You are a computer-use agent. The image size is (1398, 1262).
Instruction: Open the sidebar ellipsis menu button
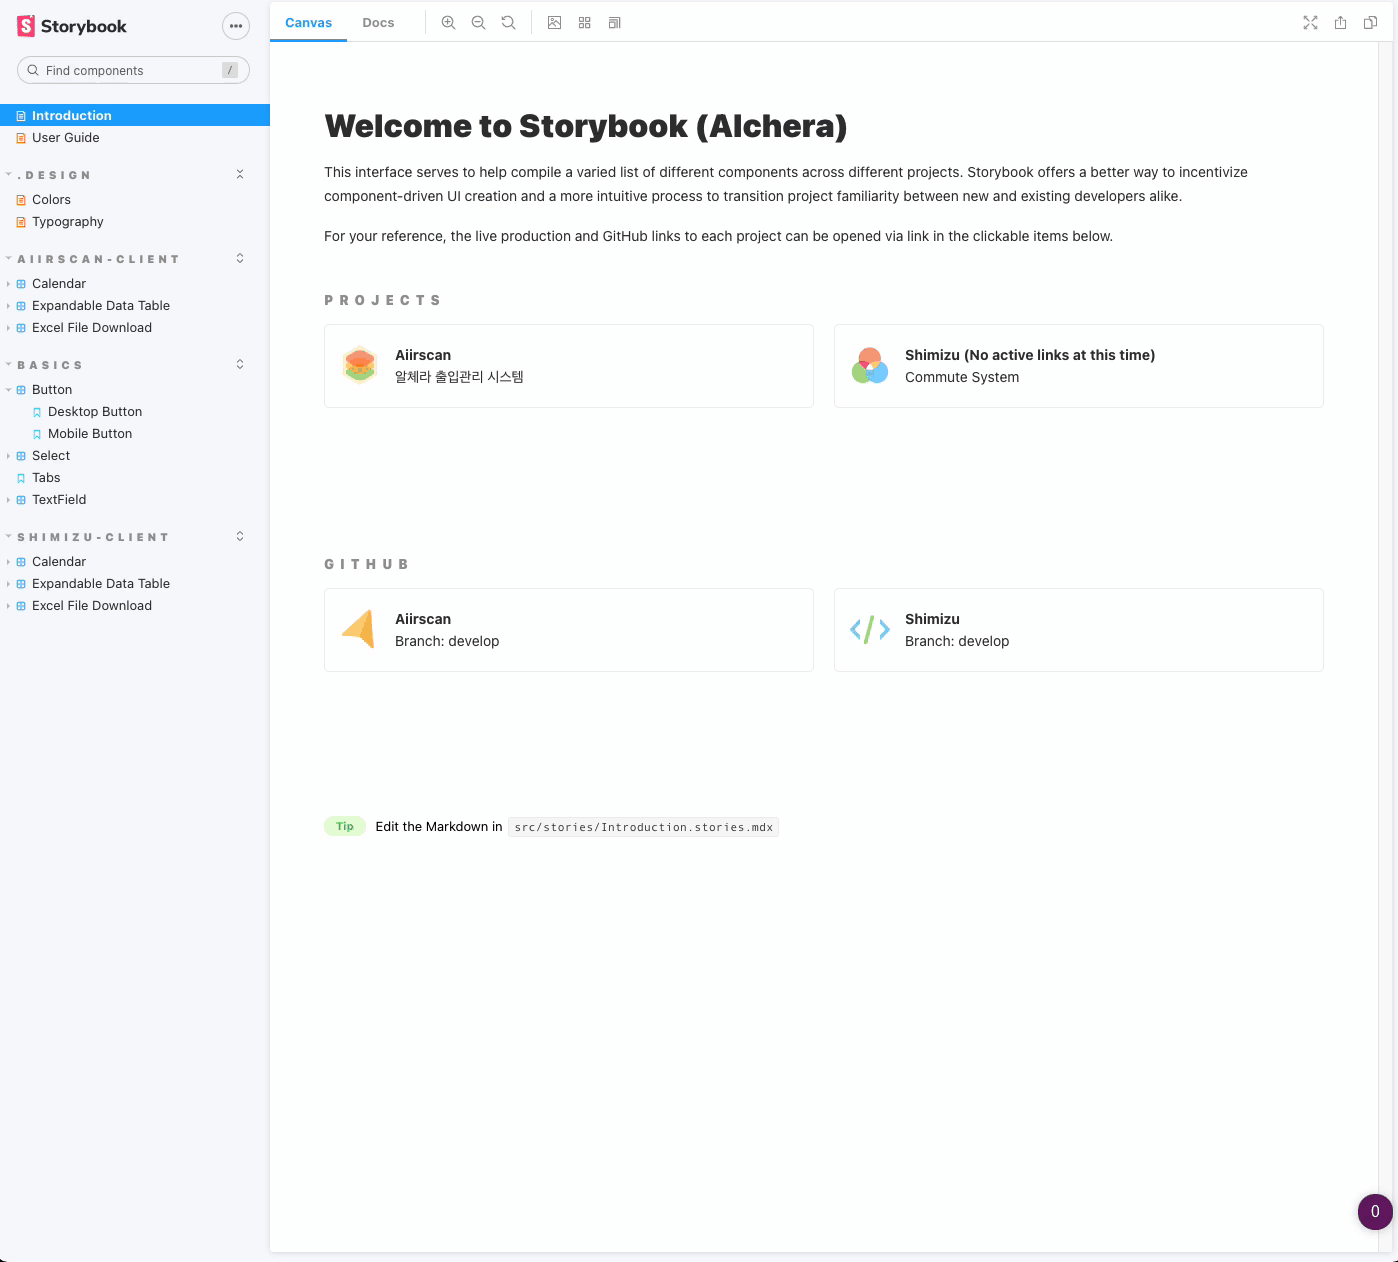coord(236,26)
